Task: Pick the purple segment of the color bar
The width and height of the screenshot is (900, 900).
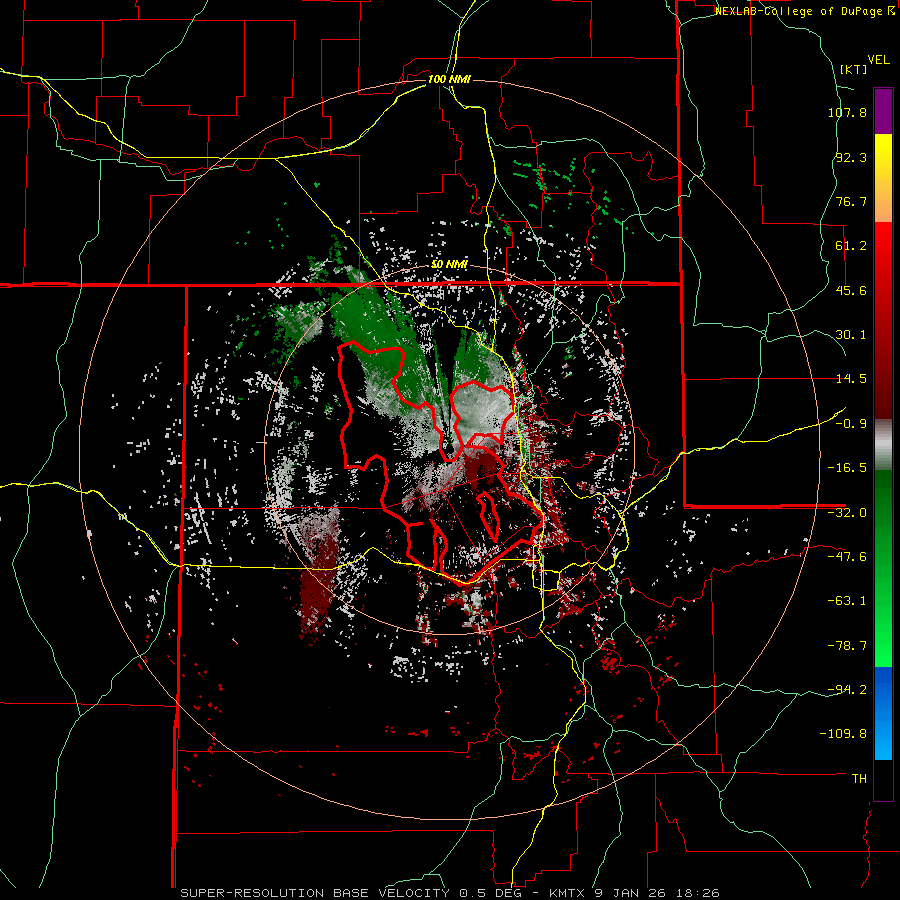Action: point(883,111)
